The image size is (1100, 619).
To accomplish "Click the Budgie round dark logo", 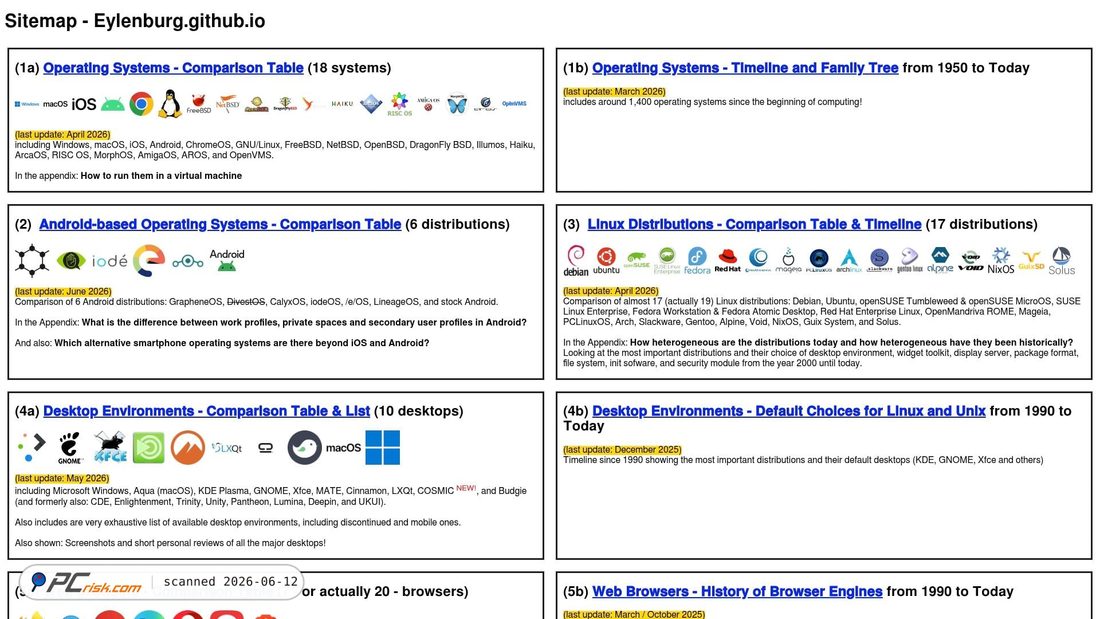I will pyautogui.click(x=304, y=447).
